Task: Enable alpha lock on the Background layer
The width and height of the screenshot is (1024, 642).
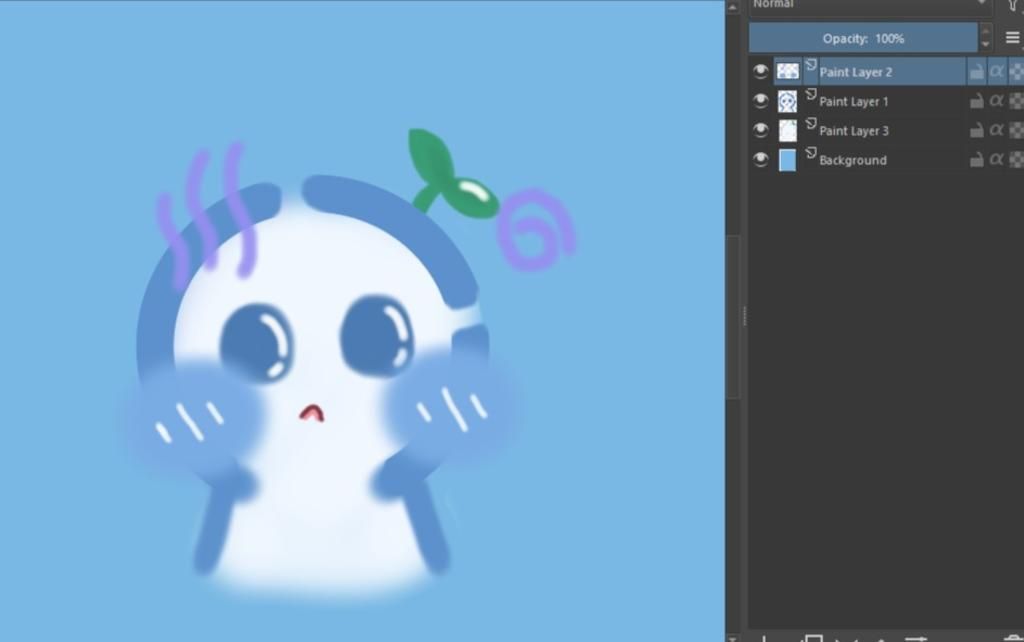Action: point(997,159)
